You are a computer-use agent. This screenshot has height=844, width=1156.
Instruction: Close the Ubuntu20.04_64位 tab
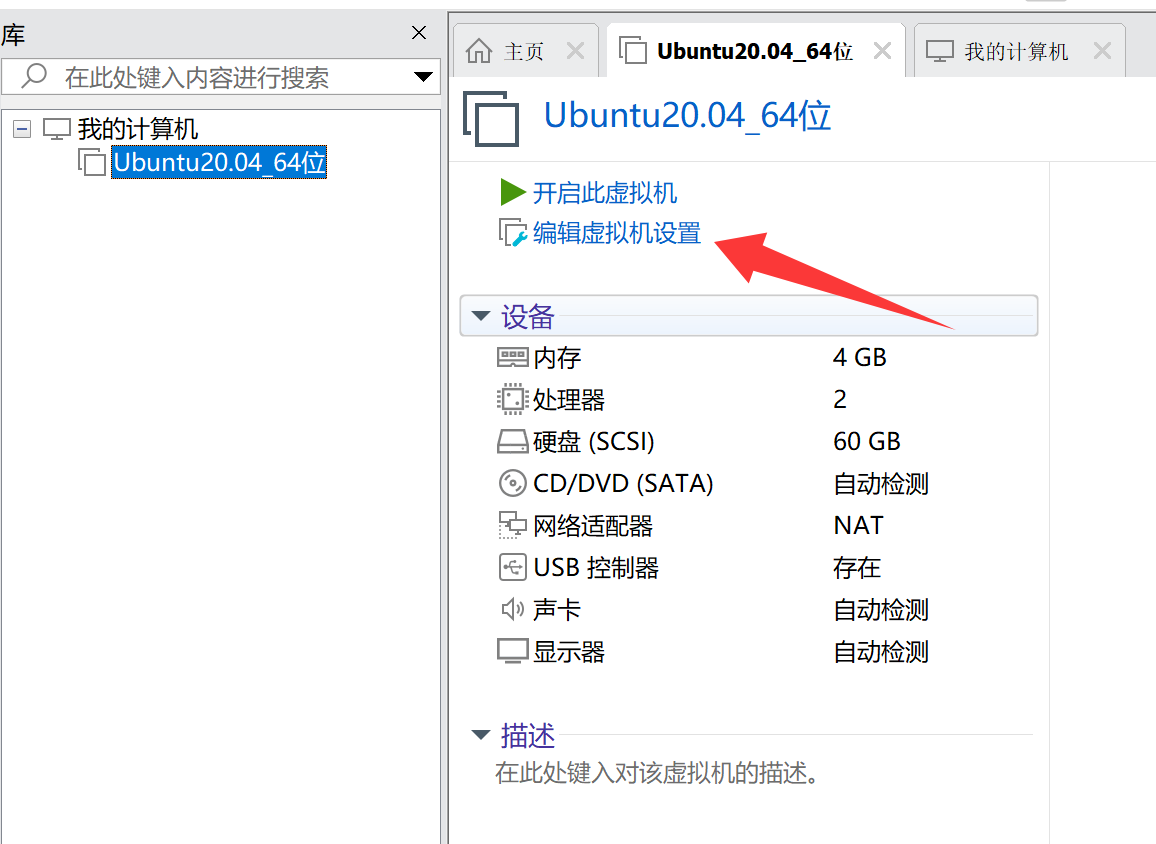click(882, 51)
